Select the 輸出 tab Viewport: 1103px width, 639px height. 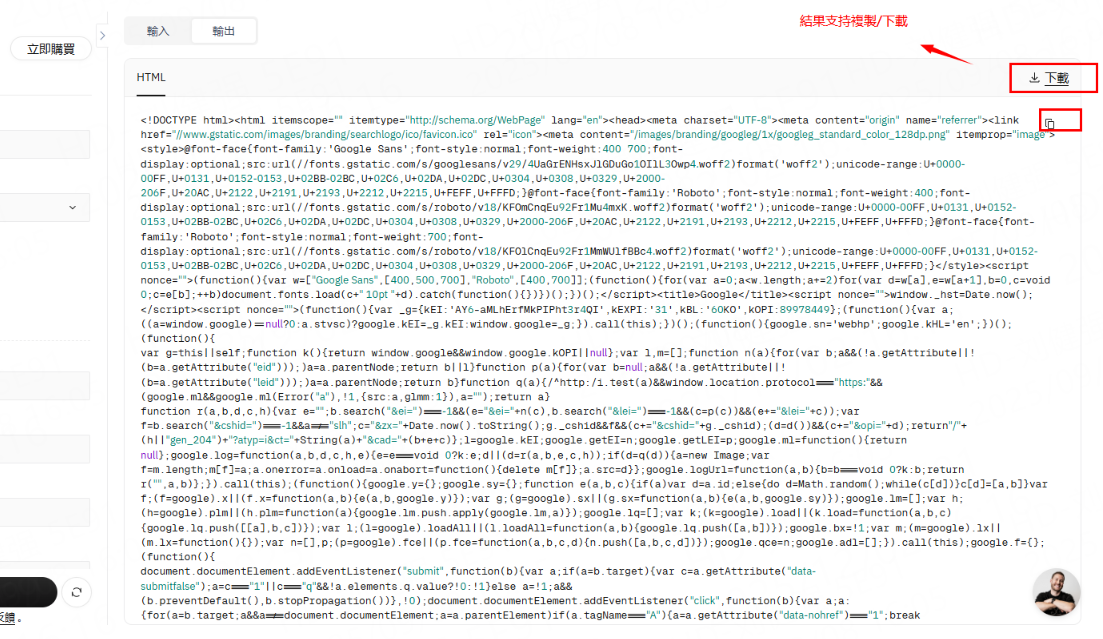coord(224,31)
